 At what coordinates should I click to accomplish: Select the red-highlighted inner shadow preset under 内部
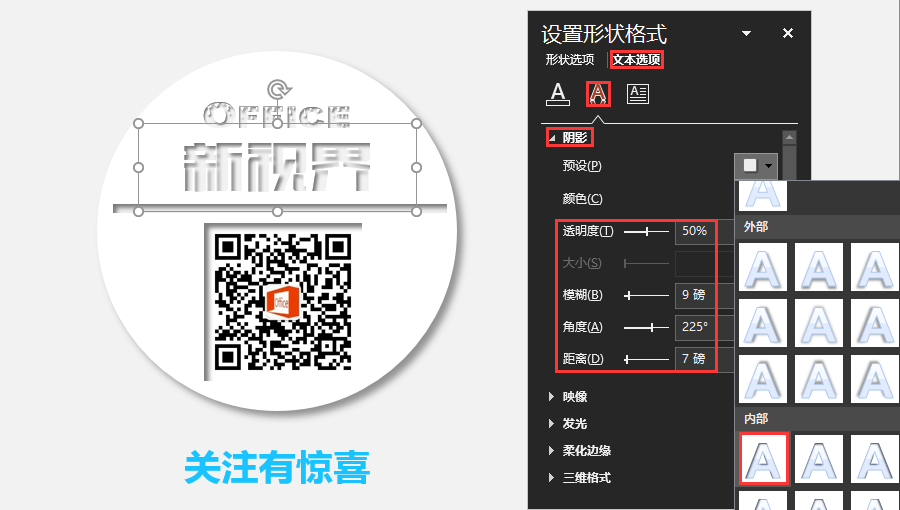pos(764,457)
